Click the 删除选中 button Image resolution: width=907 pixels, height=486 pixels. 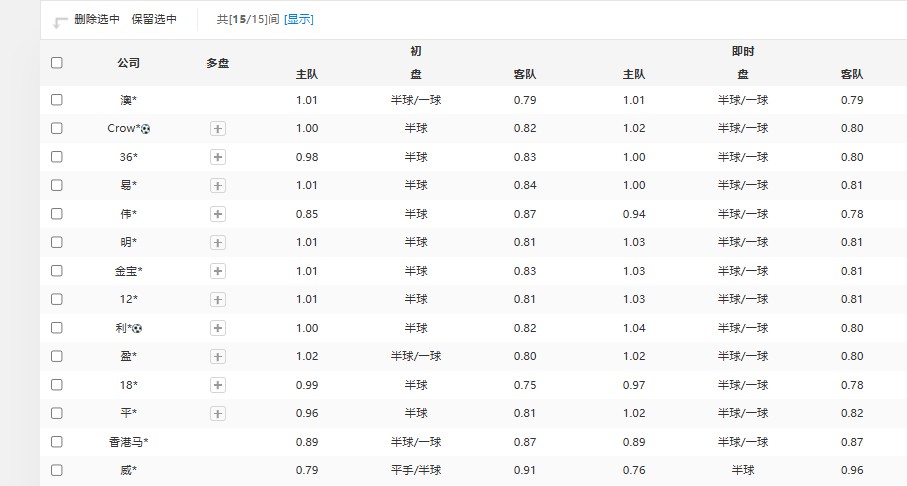(x=97, y=19)
